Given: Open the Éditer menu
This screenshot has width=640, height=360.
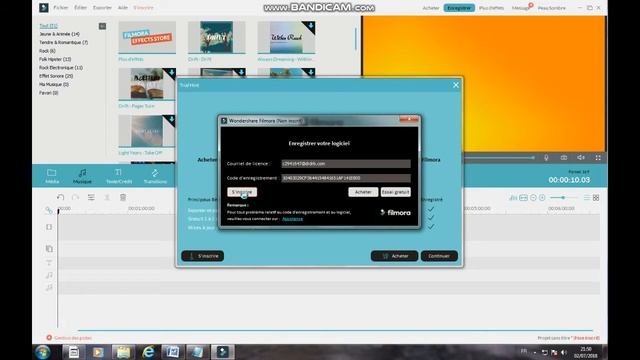Looking at the screenshot, I should (x=80, y=8).
